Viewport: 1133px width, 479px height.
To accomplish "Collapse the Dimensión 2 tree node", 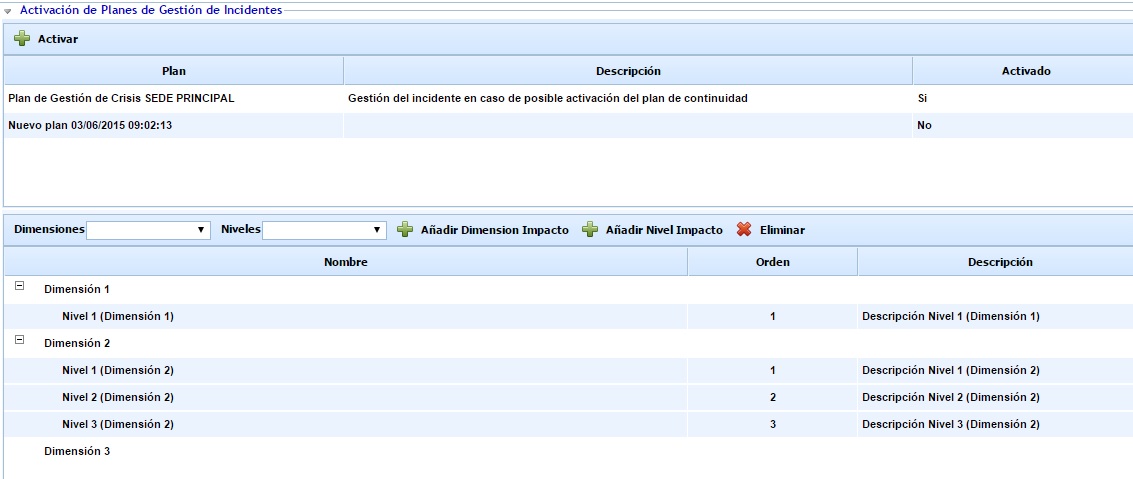I will click(x=20, y=340).
